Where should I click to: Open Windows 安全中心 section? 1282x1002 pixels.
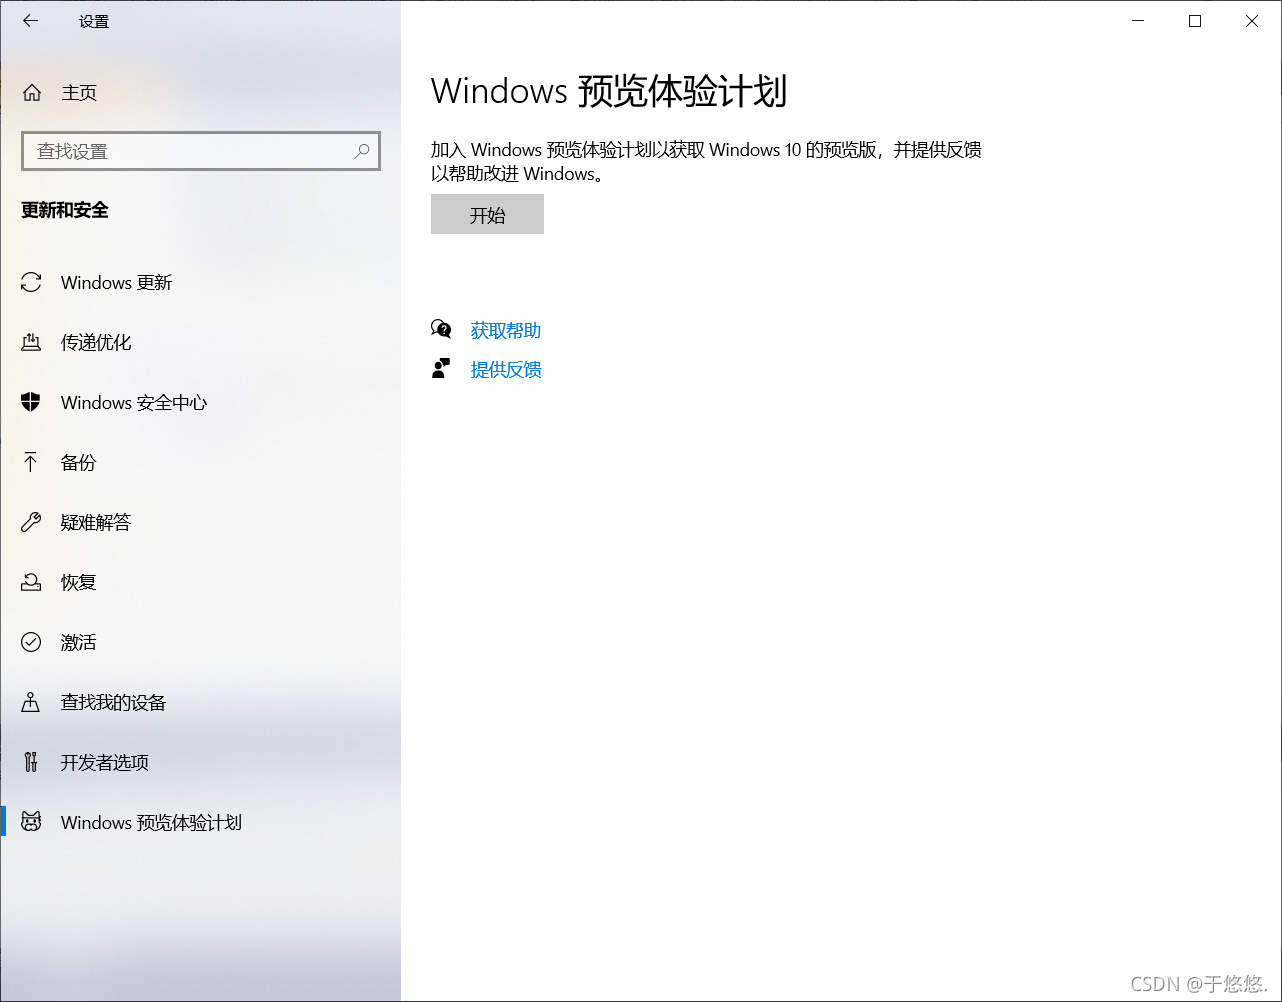point(200,403)
